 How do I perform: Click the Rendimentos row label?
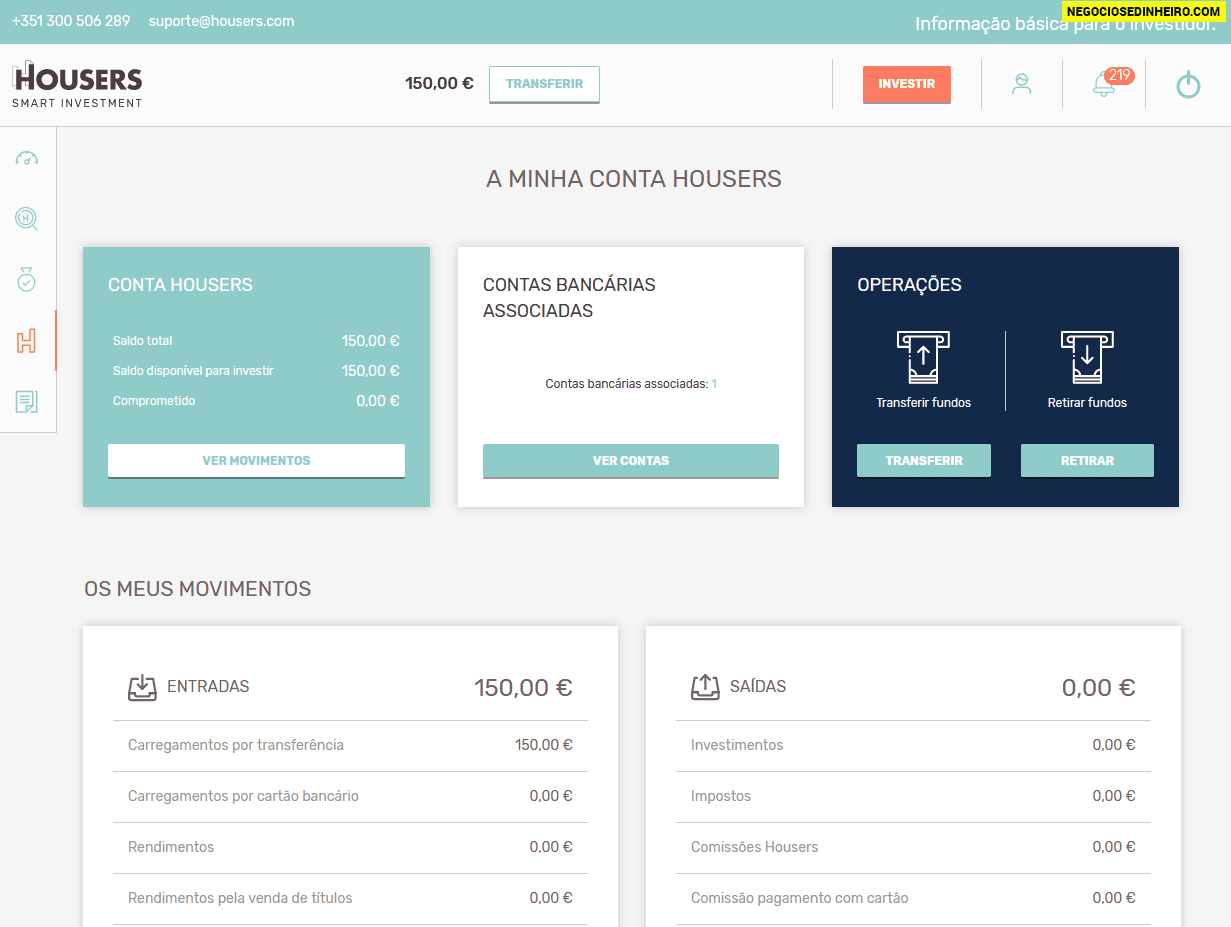point(171,847)
